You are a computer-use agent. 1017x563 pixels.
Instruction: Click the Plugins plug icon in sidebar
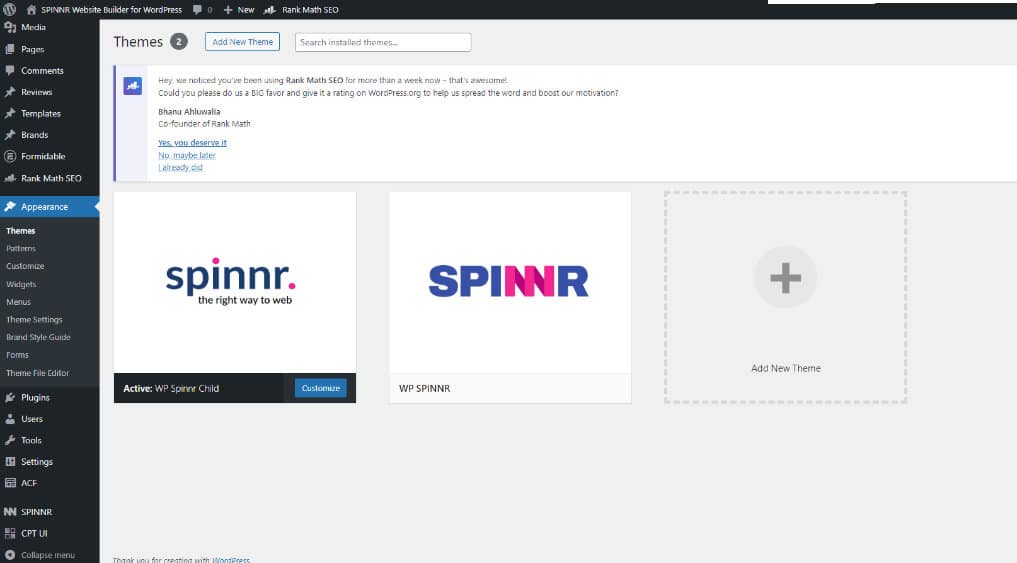click(x=10, y=397)
